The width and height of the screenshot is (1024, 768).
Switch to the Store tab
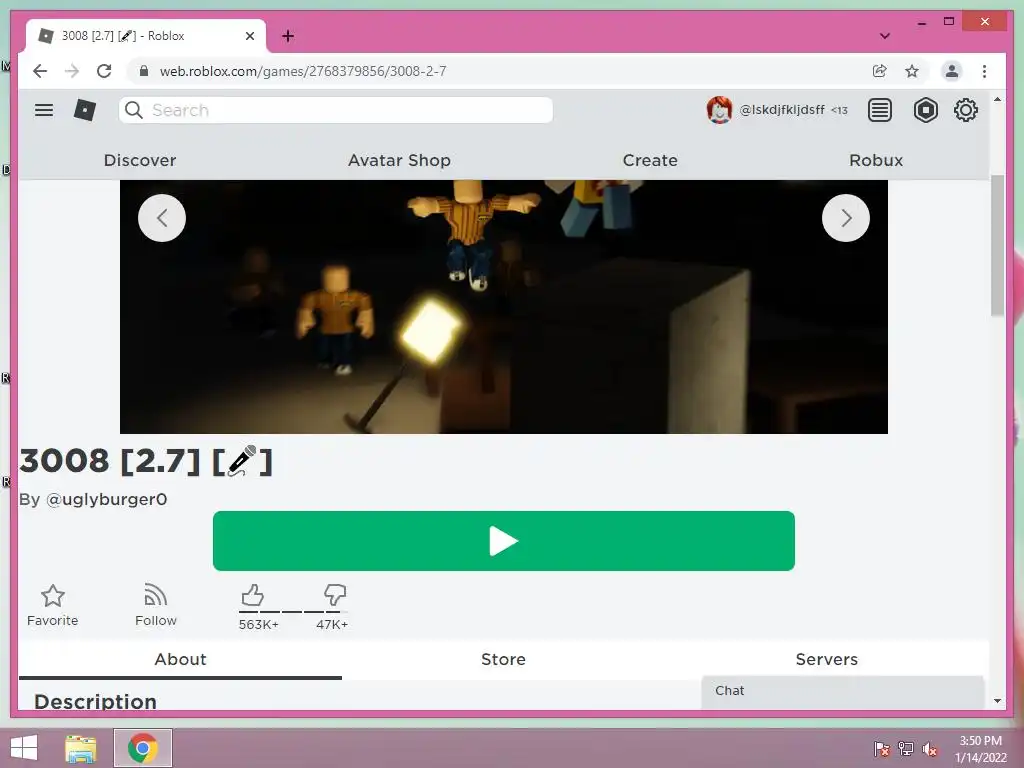(x=504, y=659)
